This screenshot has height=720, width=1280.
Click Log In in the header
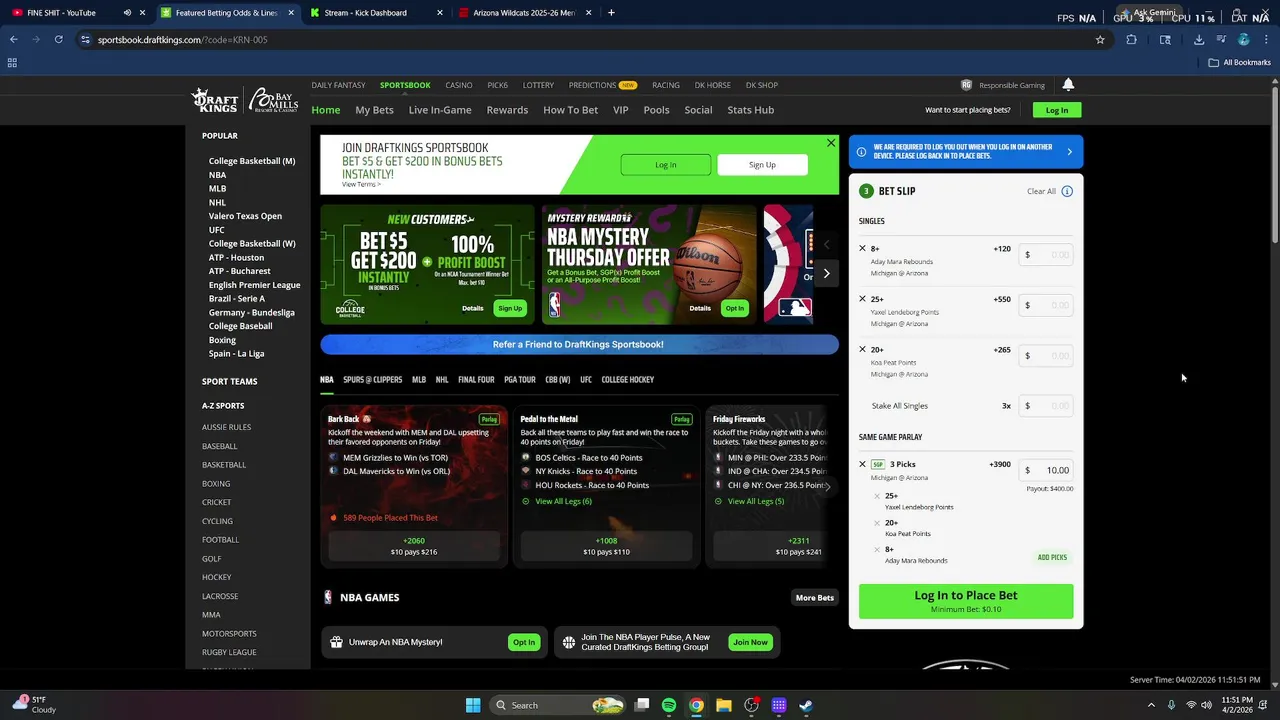point(1057,110)
